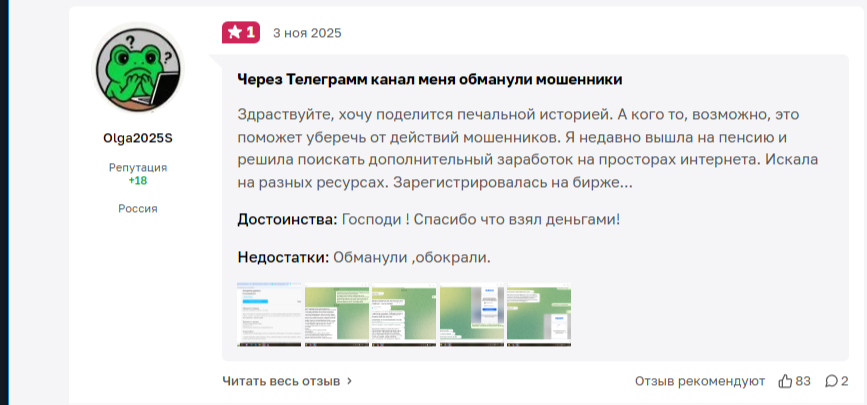Click 'Читать весь отзыв' link
This screenshot has width=867, height=405.
pos(281,381)
